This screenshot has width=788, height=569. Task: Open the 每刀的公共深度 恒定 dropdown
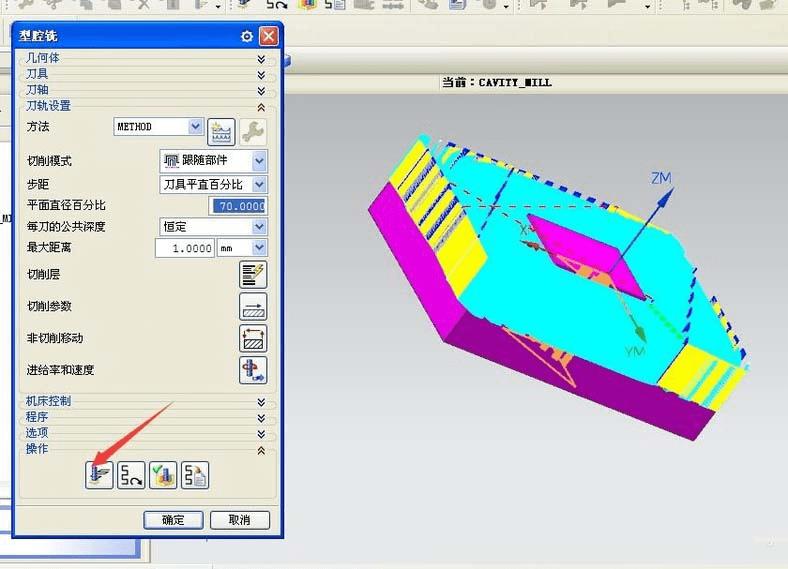pyautogui.click(x=259, y=227)
